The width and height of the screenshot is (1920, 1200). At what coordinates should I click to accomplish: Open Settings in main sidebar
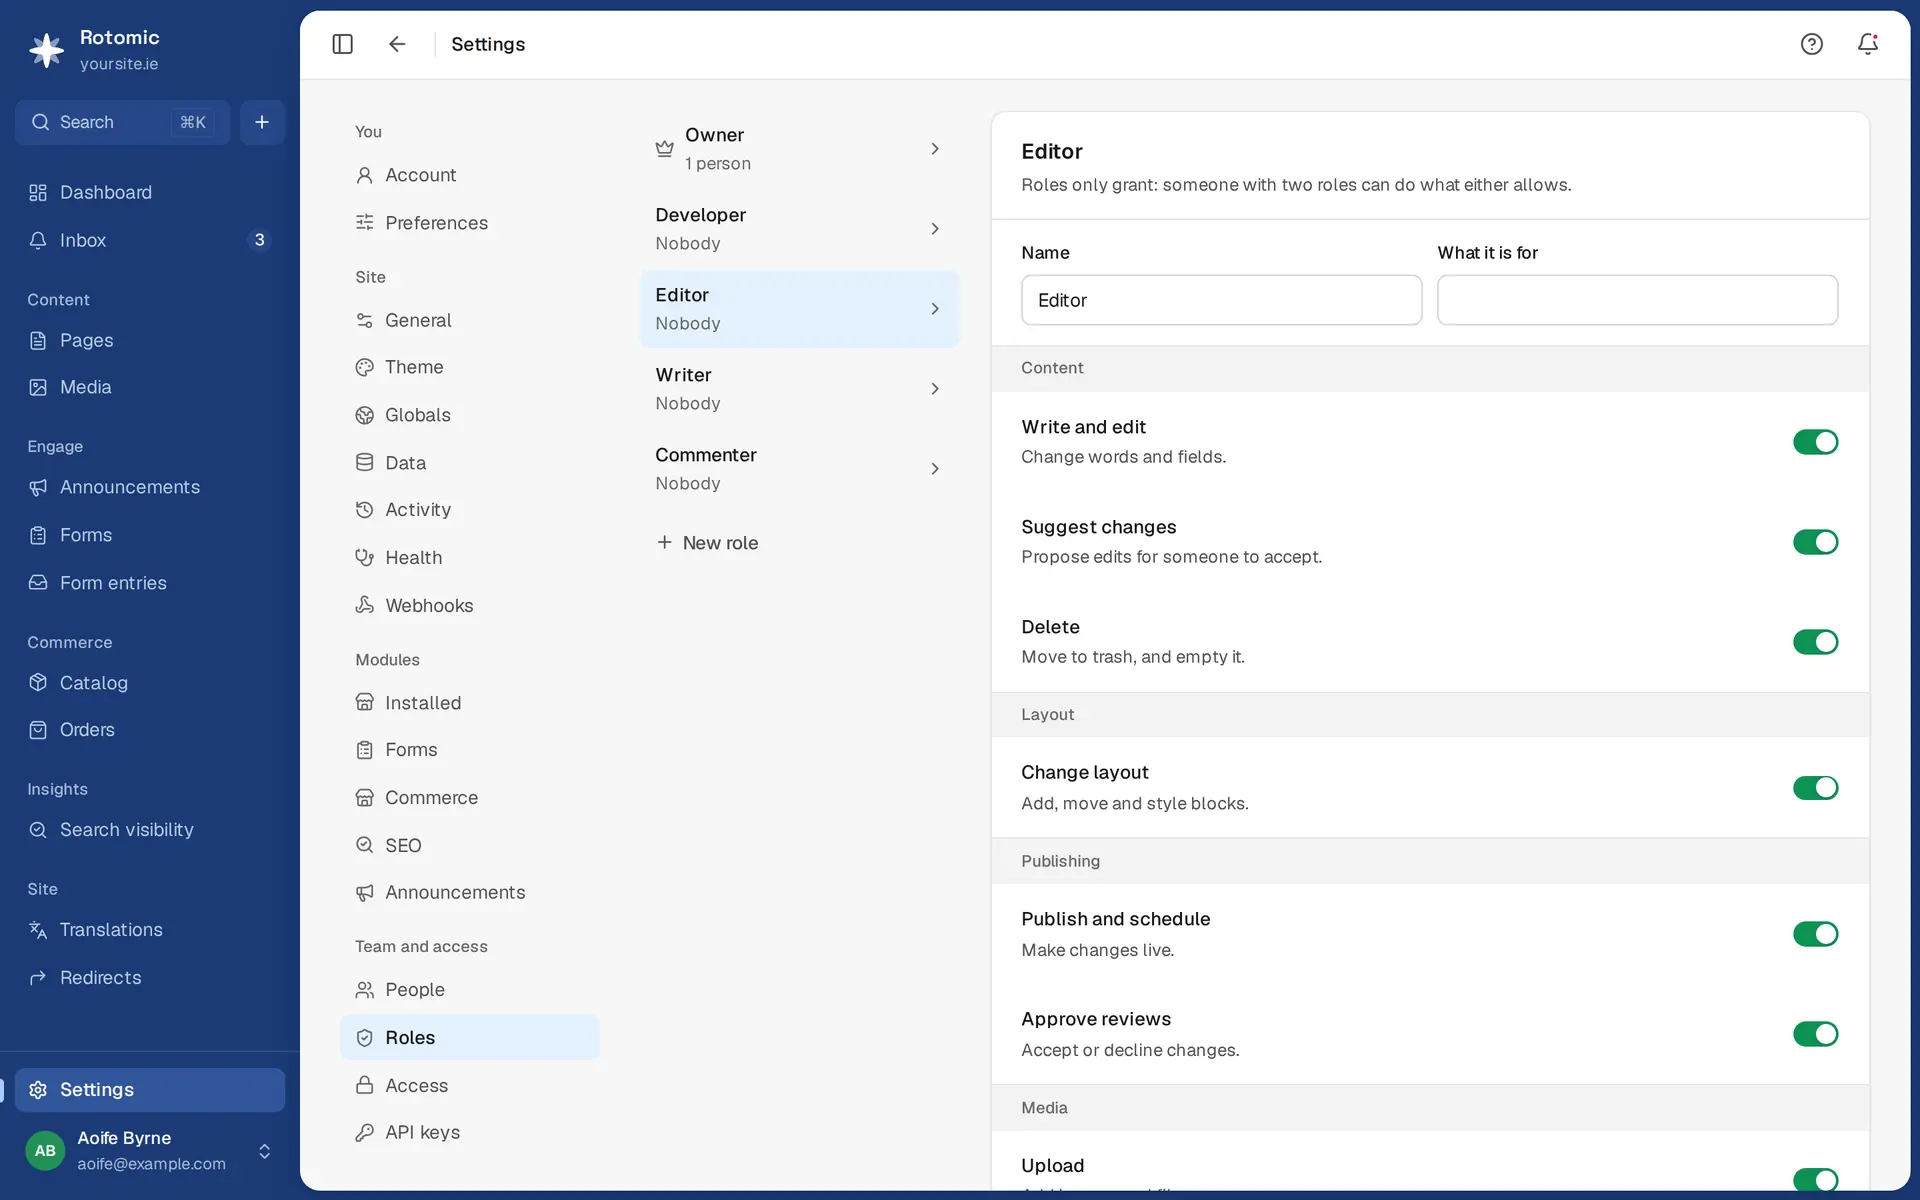pos(150,1090)
